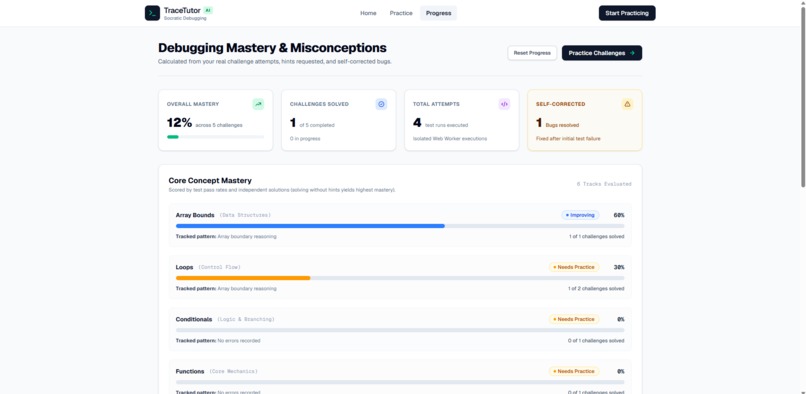Click the '6 Tracks Evaluated' text
This screenshot has width=806, height=394.
tap(604, 184)
